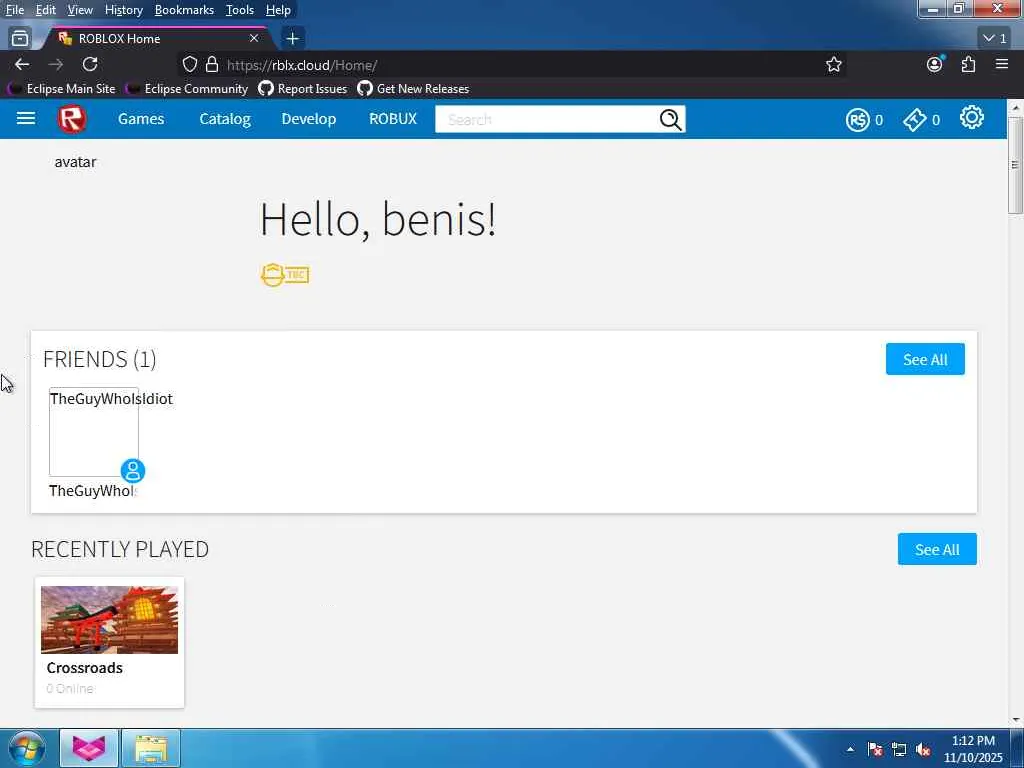1024x768 pixels.
Task: Click See All for Recently Played
Action: tap(937, 549)
